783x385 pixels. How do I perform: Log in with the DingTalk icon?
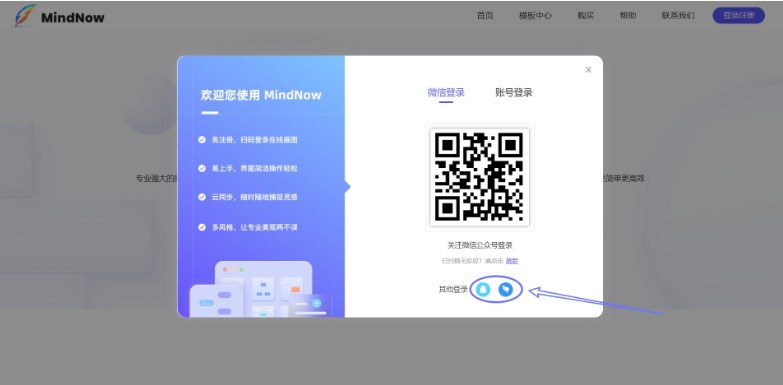(506, 289)
